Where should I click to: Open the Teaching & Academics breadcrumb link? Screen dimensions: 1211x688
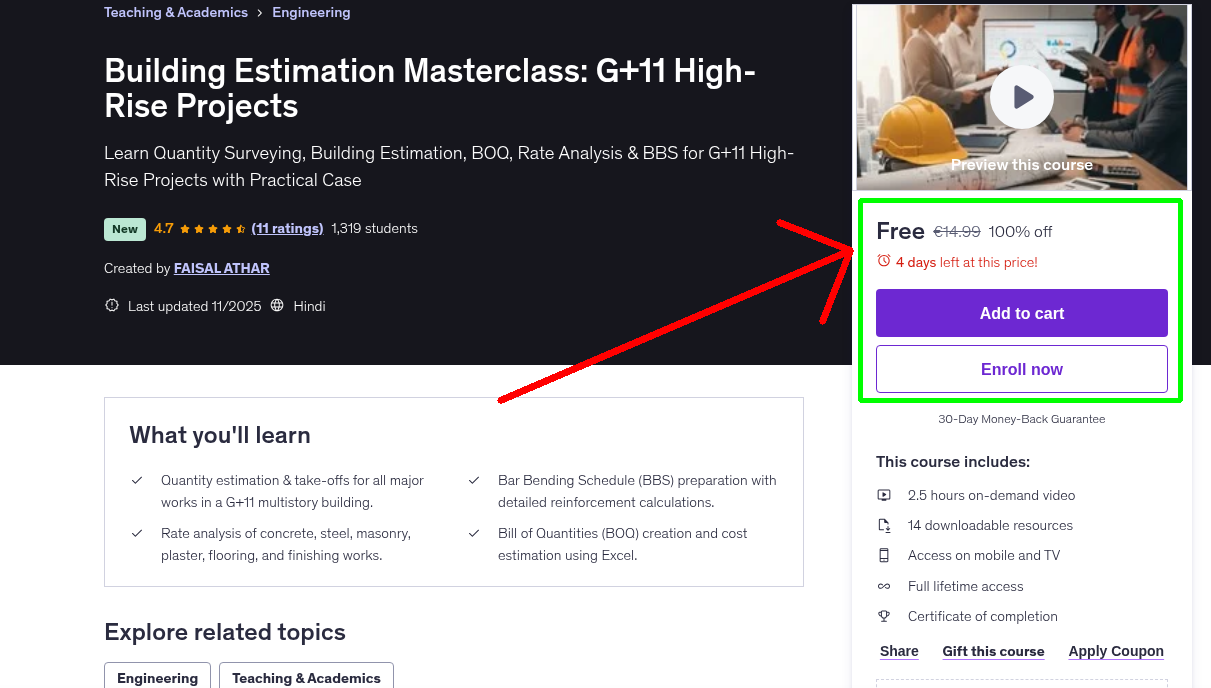coord(175,12)
